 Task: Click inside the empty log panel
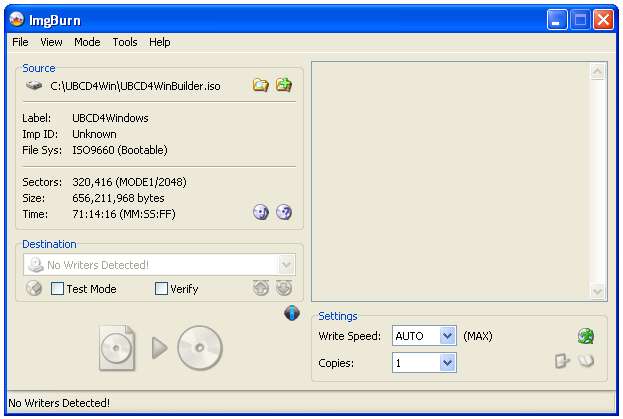(451, 182)
